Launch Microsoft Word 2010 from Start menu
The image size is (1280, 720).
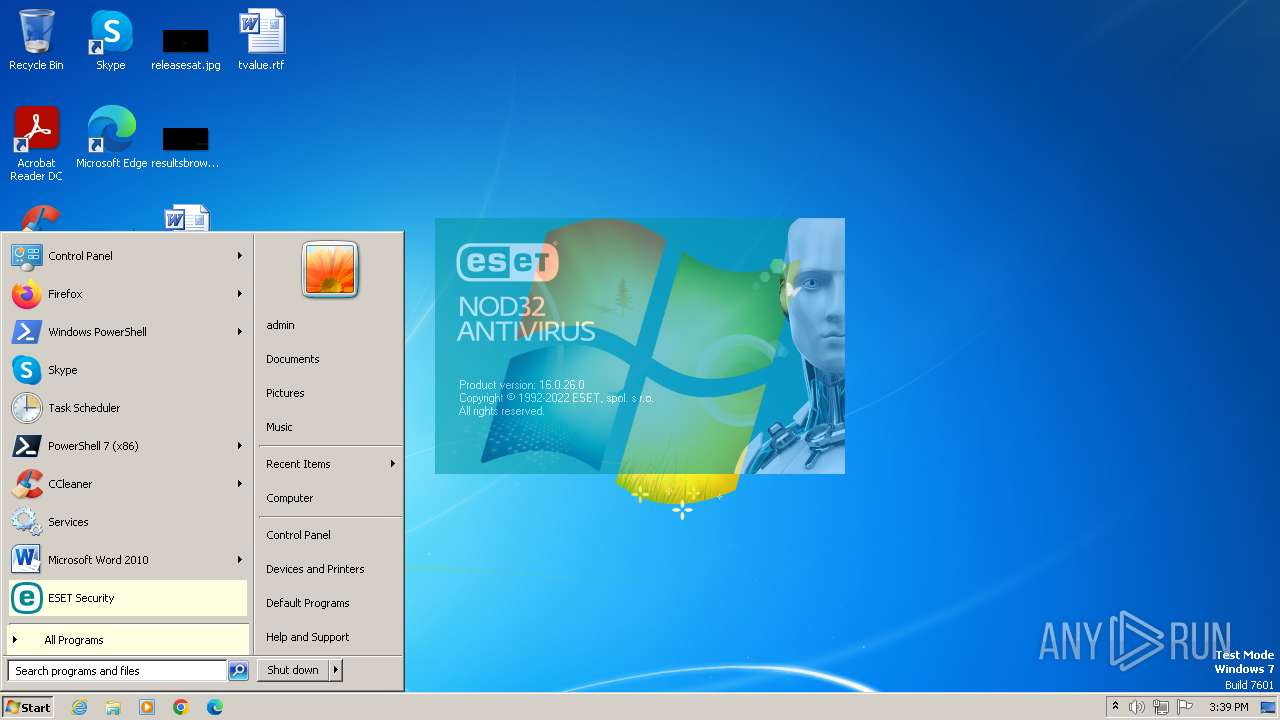pyautogui.click(x=127, y=560)
